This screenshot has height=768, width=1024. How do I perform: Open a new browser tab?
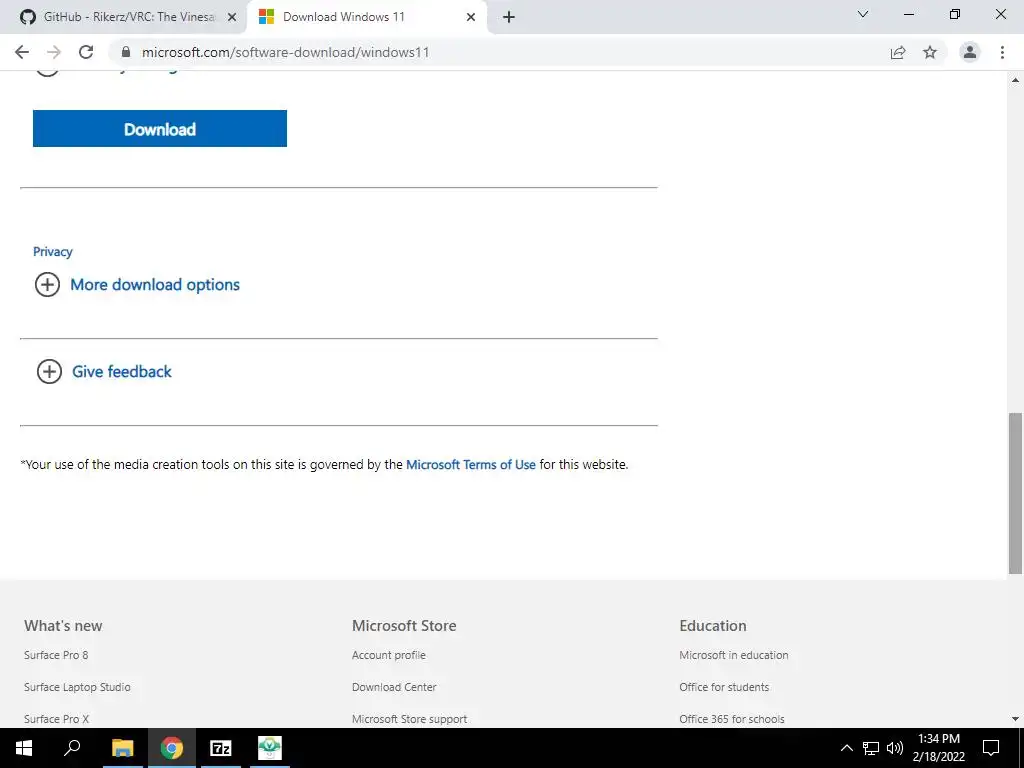[x=509, y=17]
